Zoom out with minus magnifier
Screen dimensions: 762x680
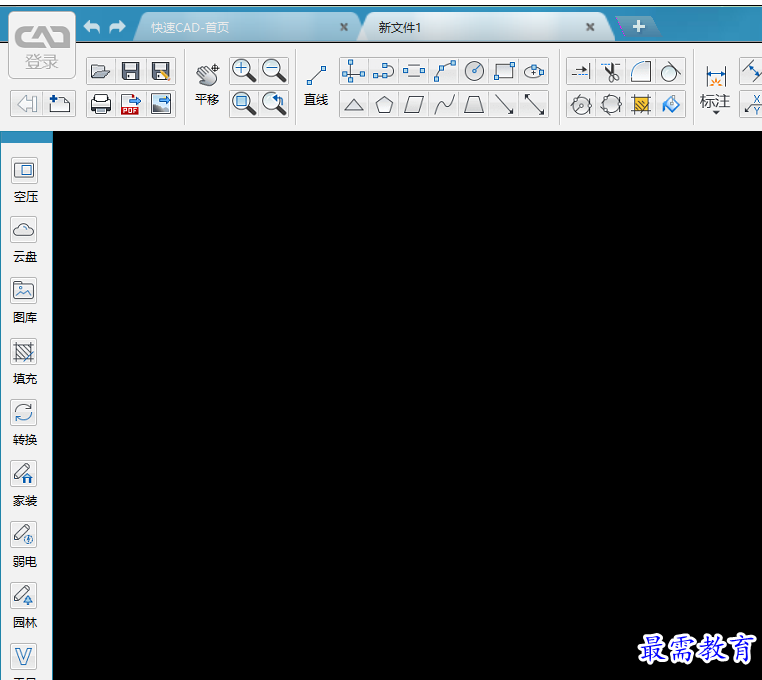[x=274, y=71]
